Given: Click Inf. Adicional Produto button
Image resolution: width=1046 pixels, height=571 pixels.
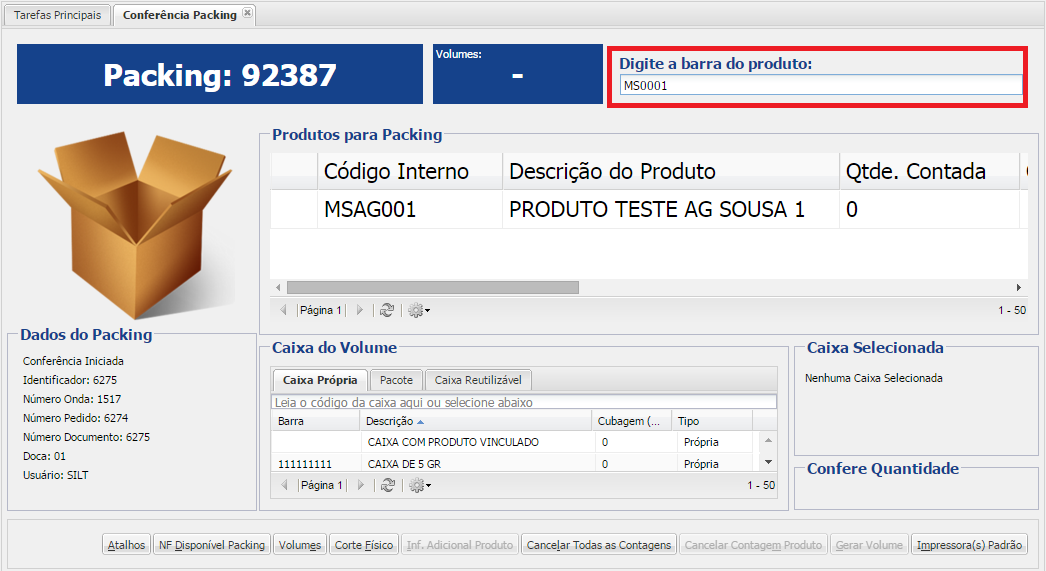Looking at the screenshot, I should [x=460, y=545].
